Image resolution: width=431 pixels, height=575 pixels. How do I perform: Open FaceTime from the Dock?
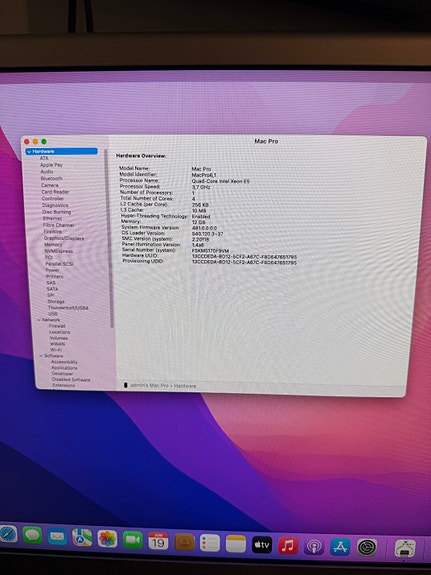point(133,540)
